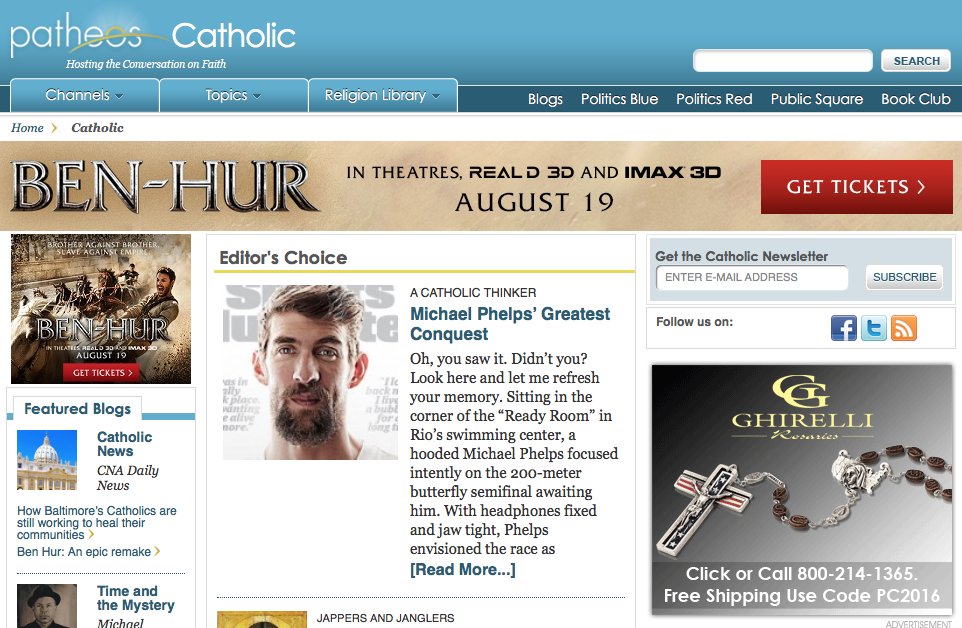
Task: Open the RSS feed icon
Action: pos(904,328)
